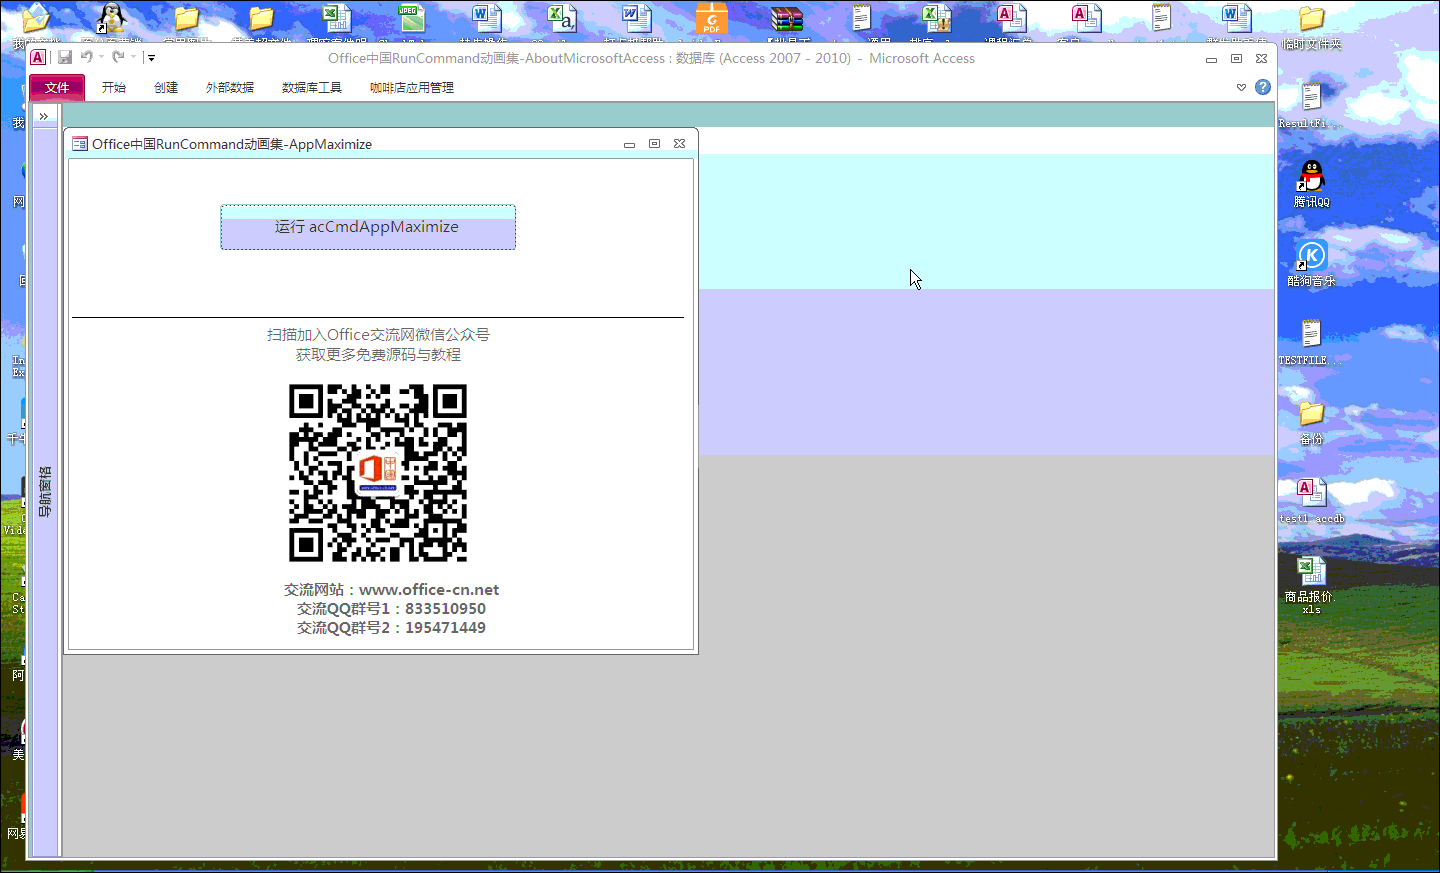Switch to the 咖啡店应用管理 ribbon tab
Image resolution: width=1440 pixels, height=873 pixels.
[x=412, y=88]
